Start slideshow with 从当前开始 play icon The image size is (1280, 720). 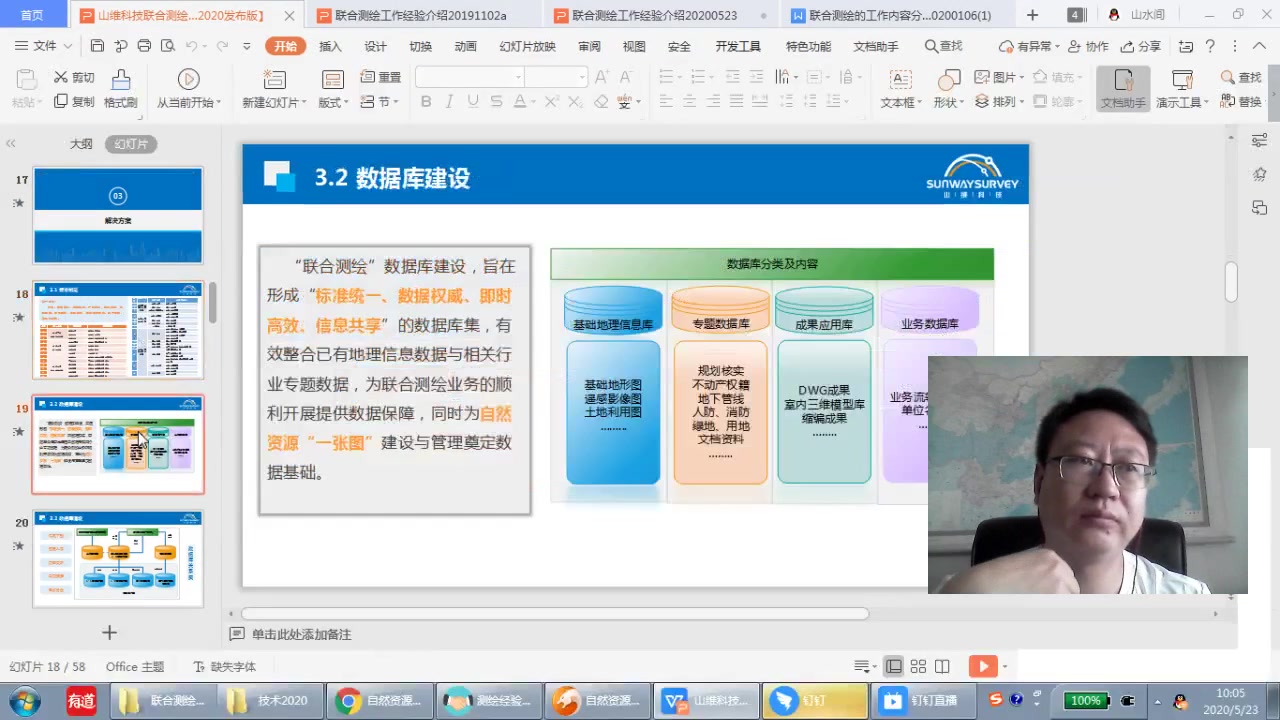pos(188,80)
